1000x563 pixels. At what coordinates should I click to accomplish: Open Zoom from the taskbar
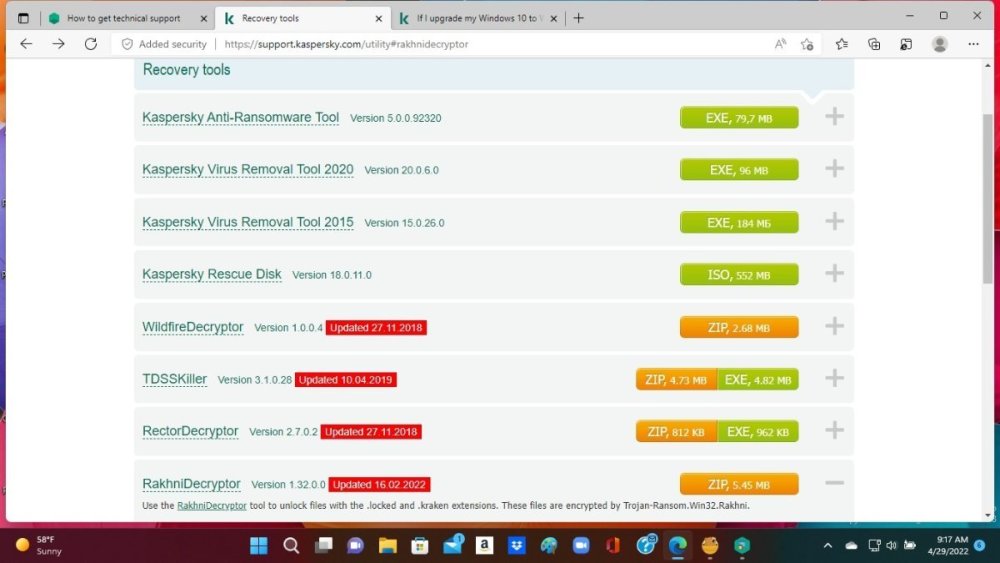581,546
